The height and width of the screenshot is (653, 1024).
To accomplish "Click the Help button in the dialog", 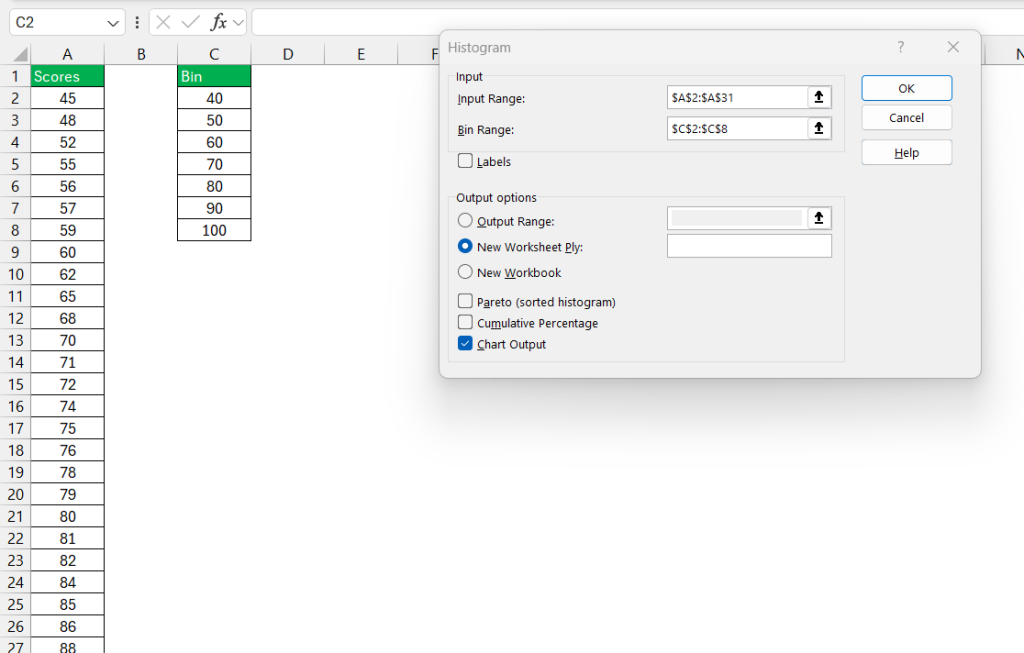I will click(x=906, y=152).
